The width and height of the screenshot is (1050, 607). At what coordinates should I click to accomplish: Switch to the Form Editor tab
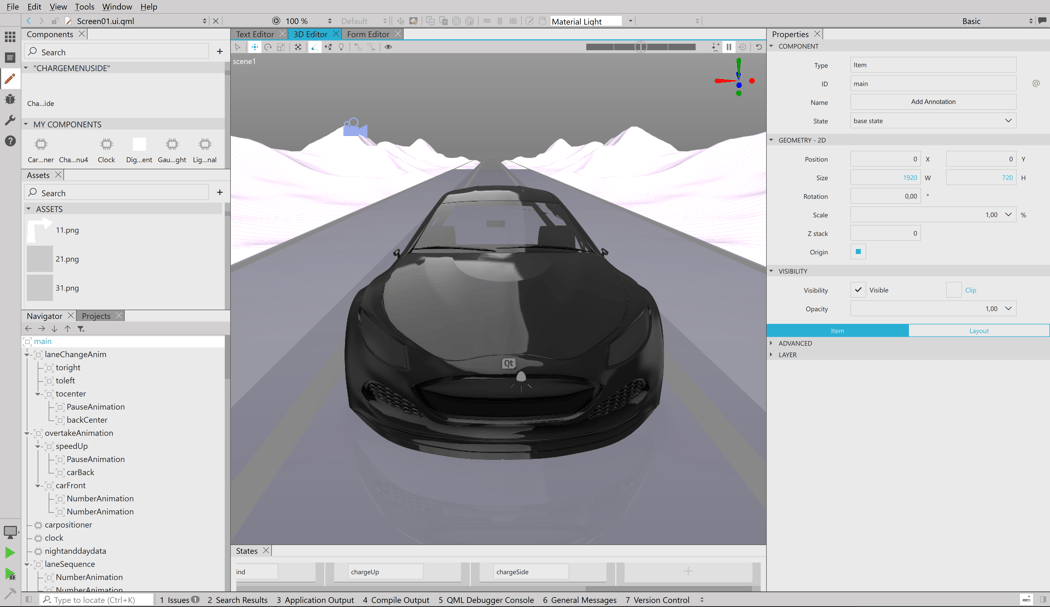click(369, 33)
